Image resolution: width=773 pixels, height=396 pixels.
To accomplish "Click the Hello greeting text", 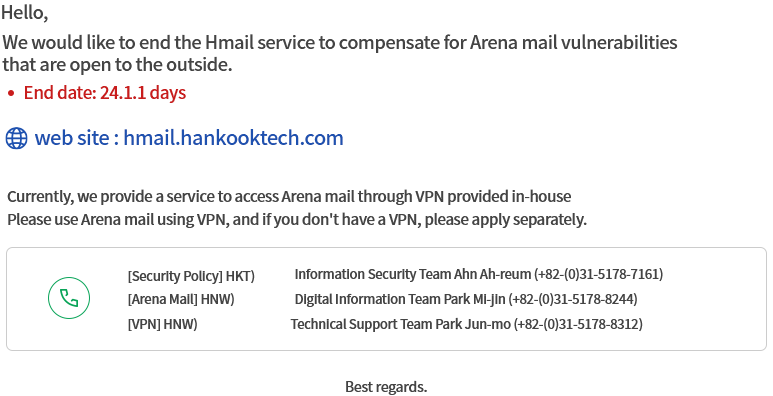I will coord(25,13).
